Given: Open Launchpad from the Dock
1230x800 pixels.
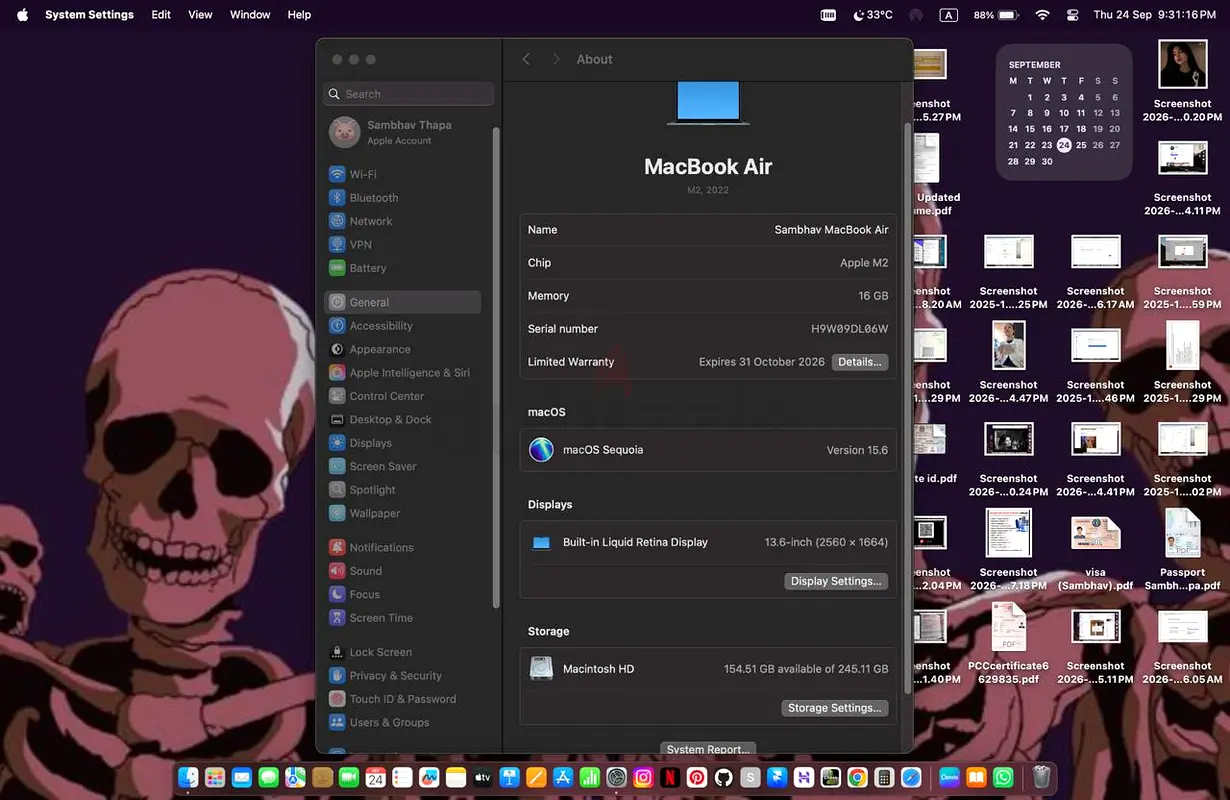Looking at the screenshot, I should tap(215, 777).
